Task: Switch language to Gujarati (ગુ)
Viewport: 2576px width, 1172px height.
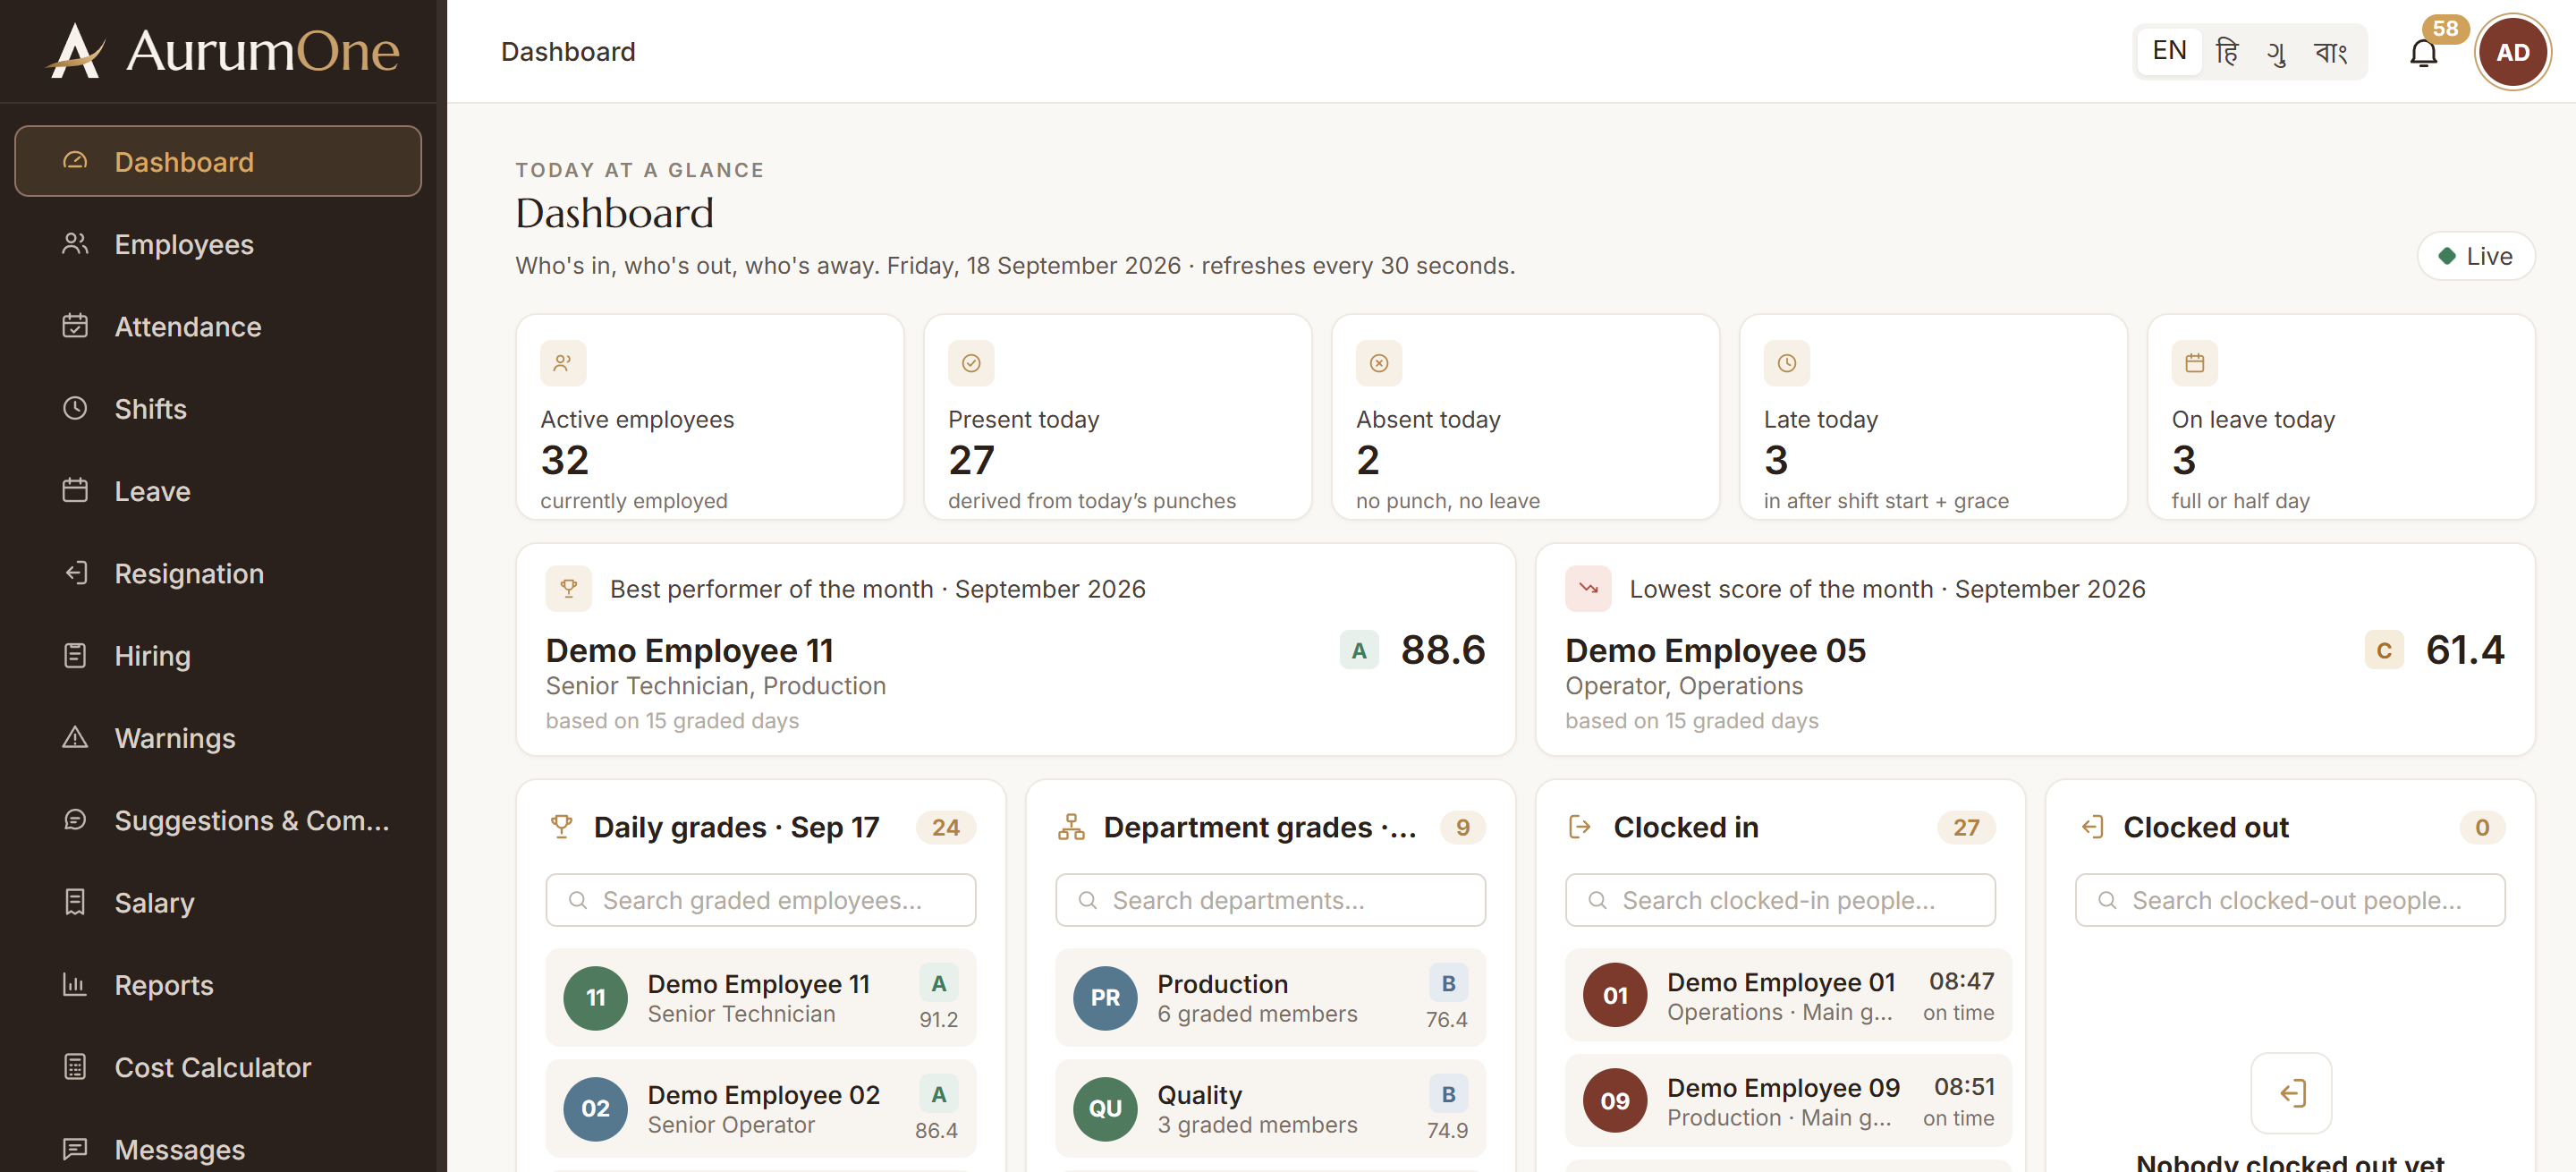Action: click(x=2277, y=51)
